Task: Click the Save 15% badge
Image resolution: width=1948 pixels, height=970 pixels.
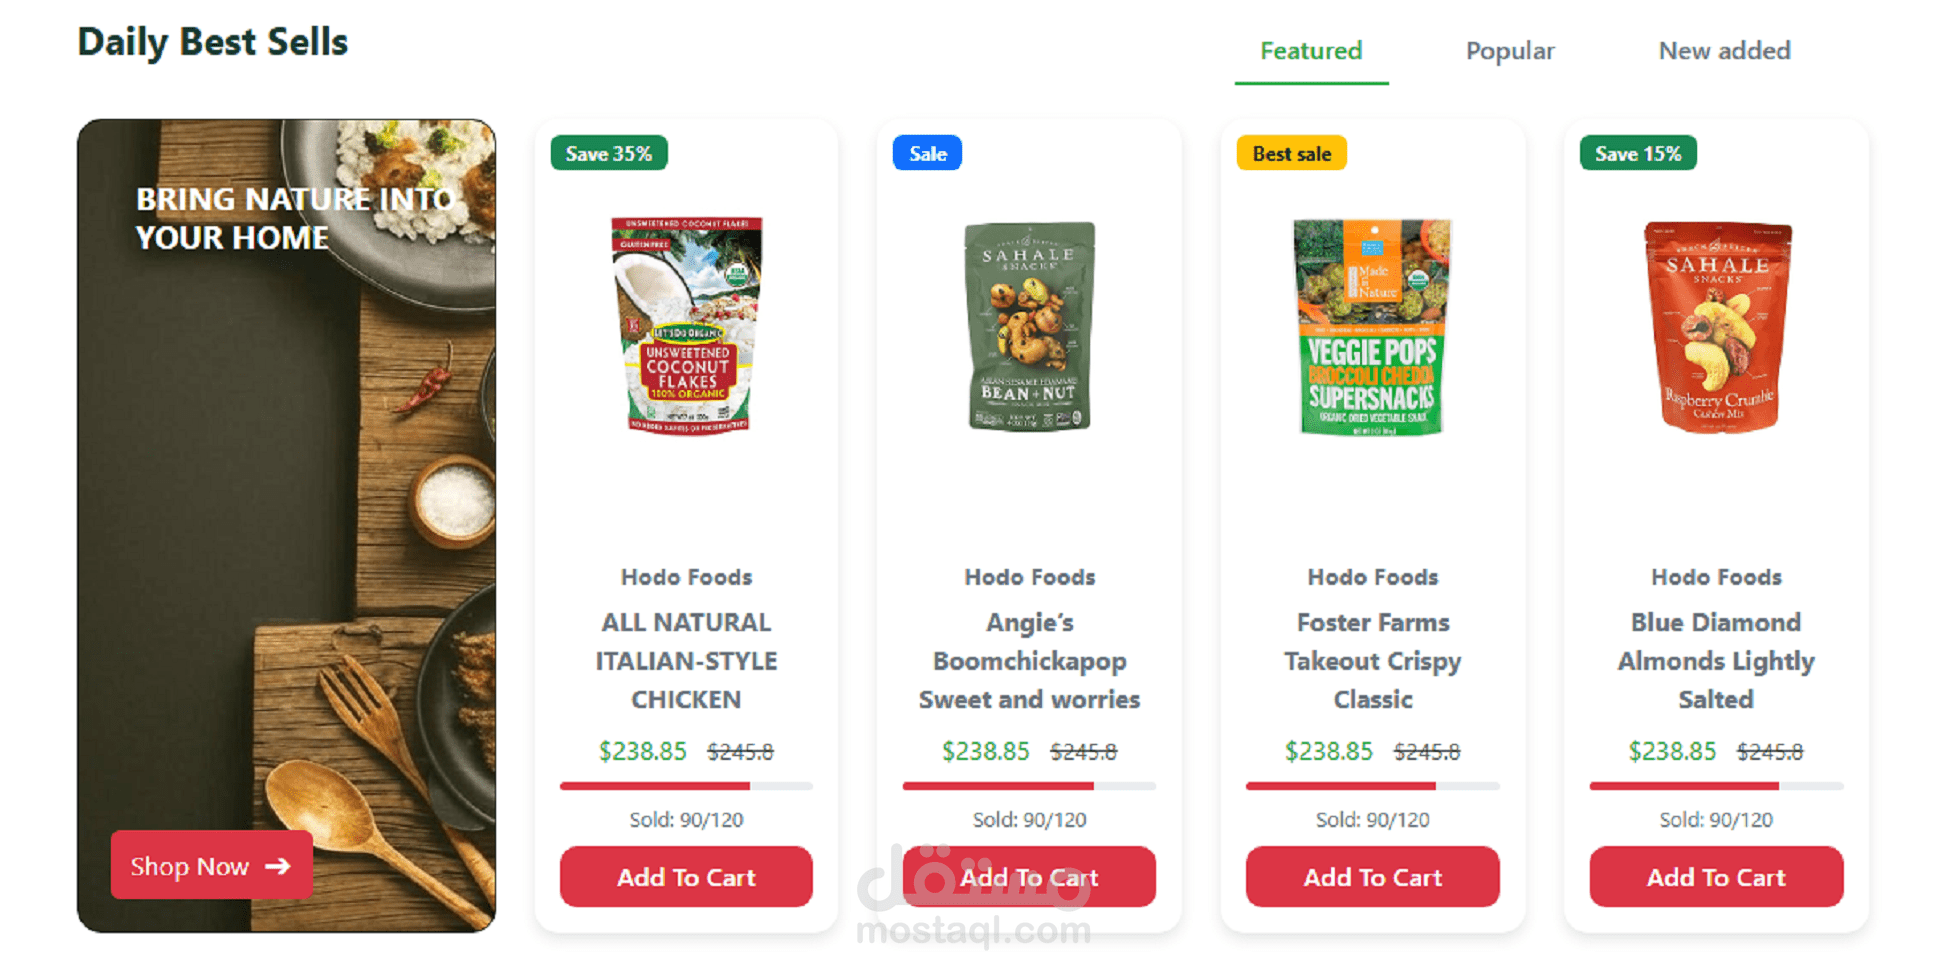Action: 1637,154
